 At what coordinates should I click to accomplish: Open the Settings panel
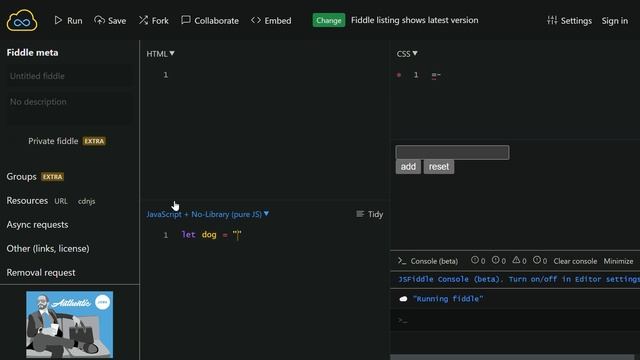[569, 20]
